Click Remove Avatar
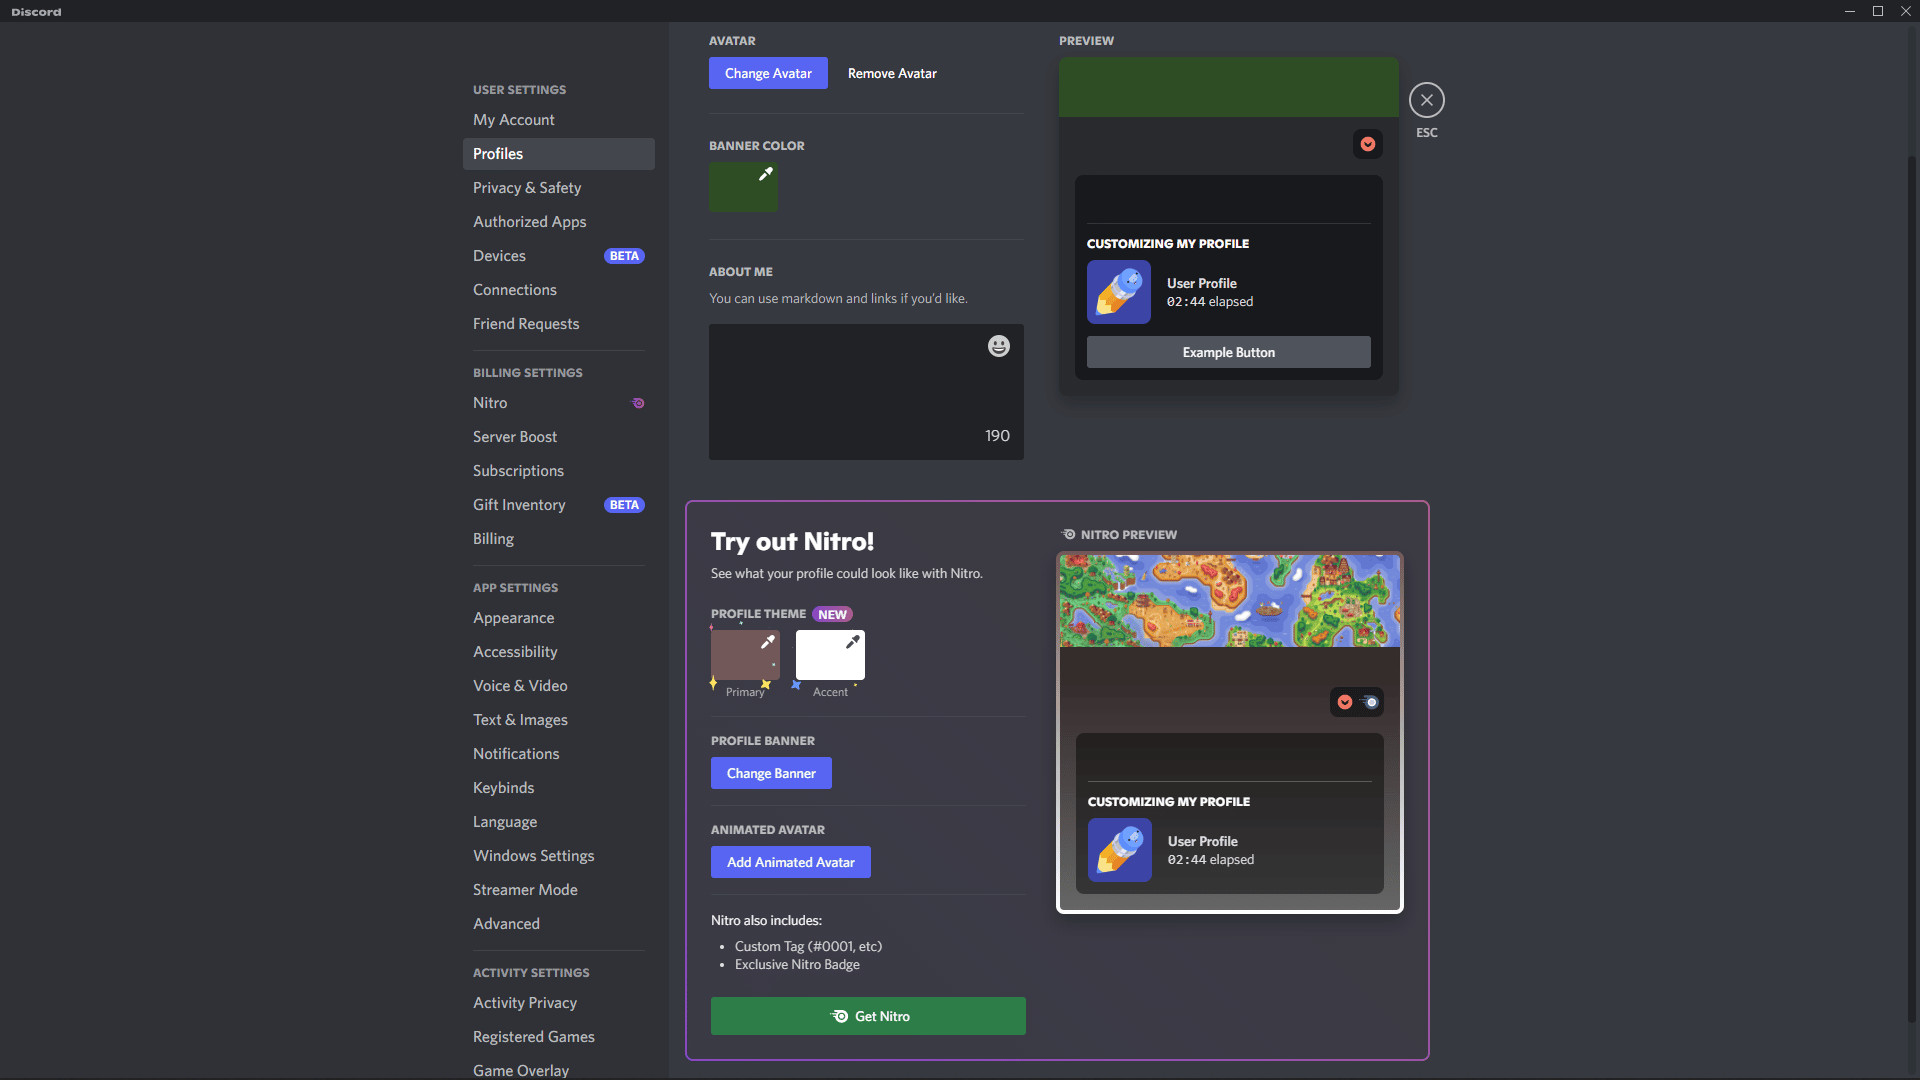 pos(892,73)
